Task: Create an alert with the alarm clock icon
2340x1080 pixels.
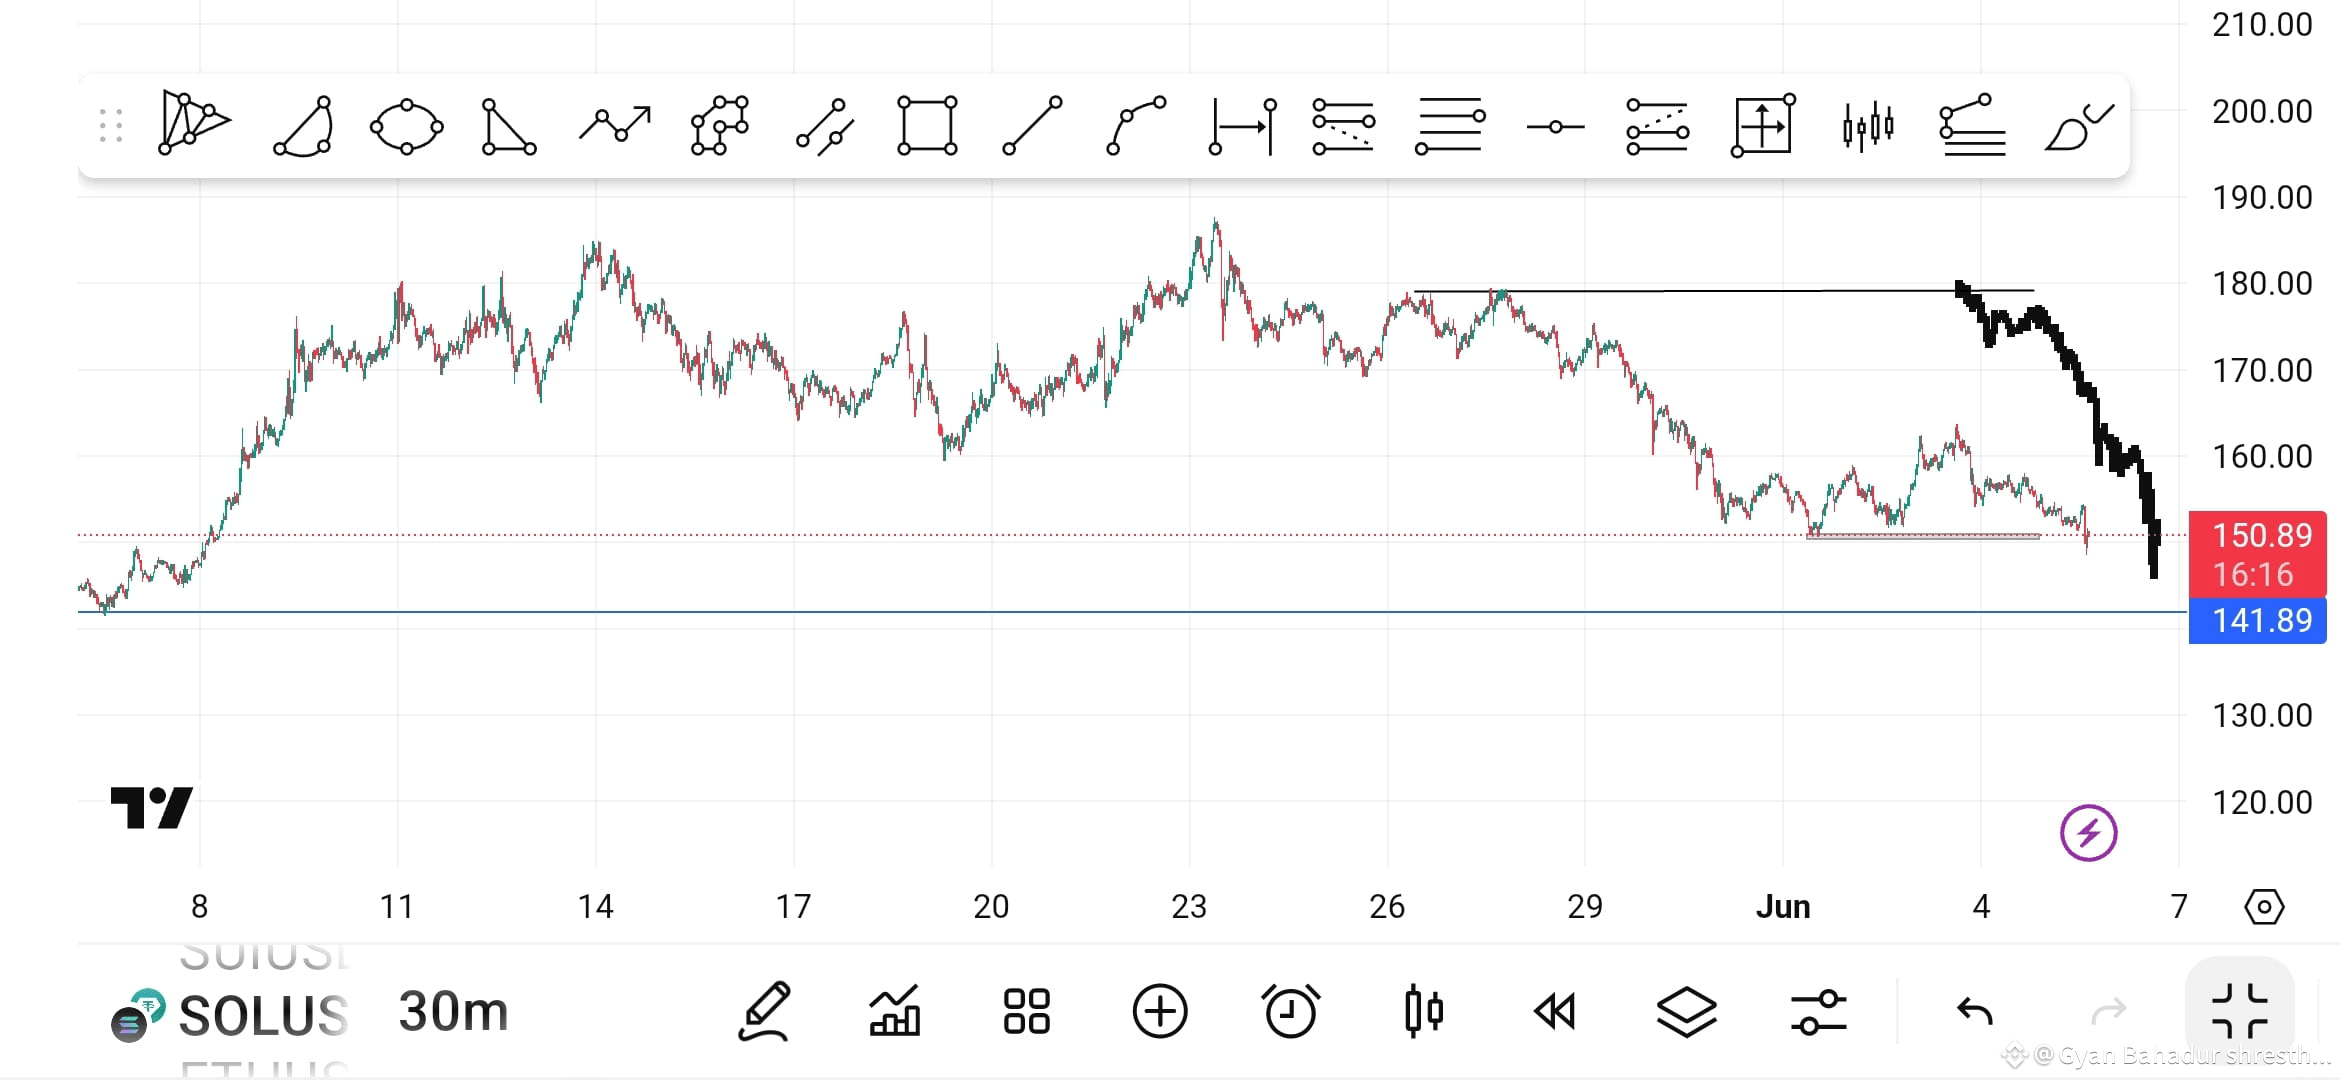Action: coord(1290,1011)
